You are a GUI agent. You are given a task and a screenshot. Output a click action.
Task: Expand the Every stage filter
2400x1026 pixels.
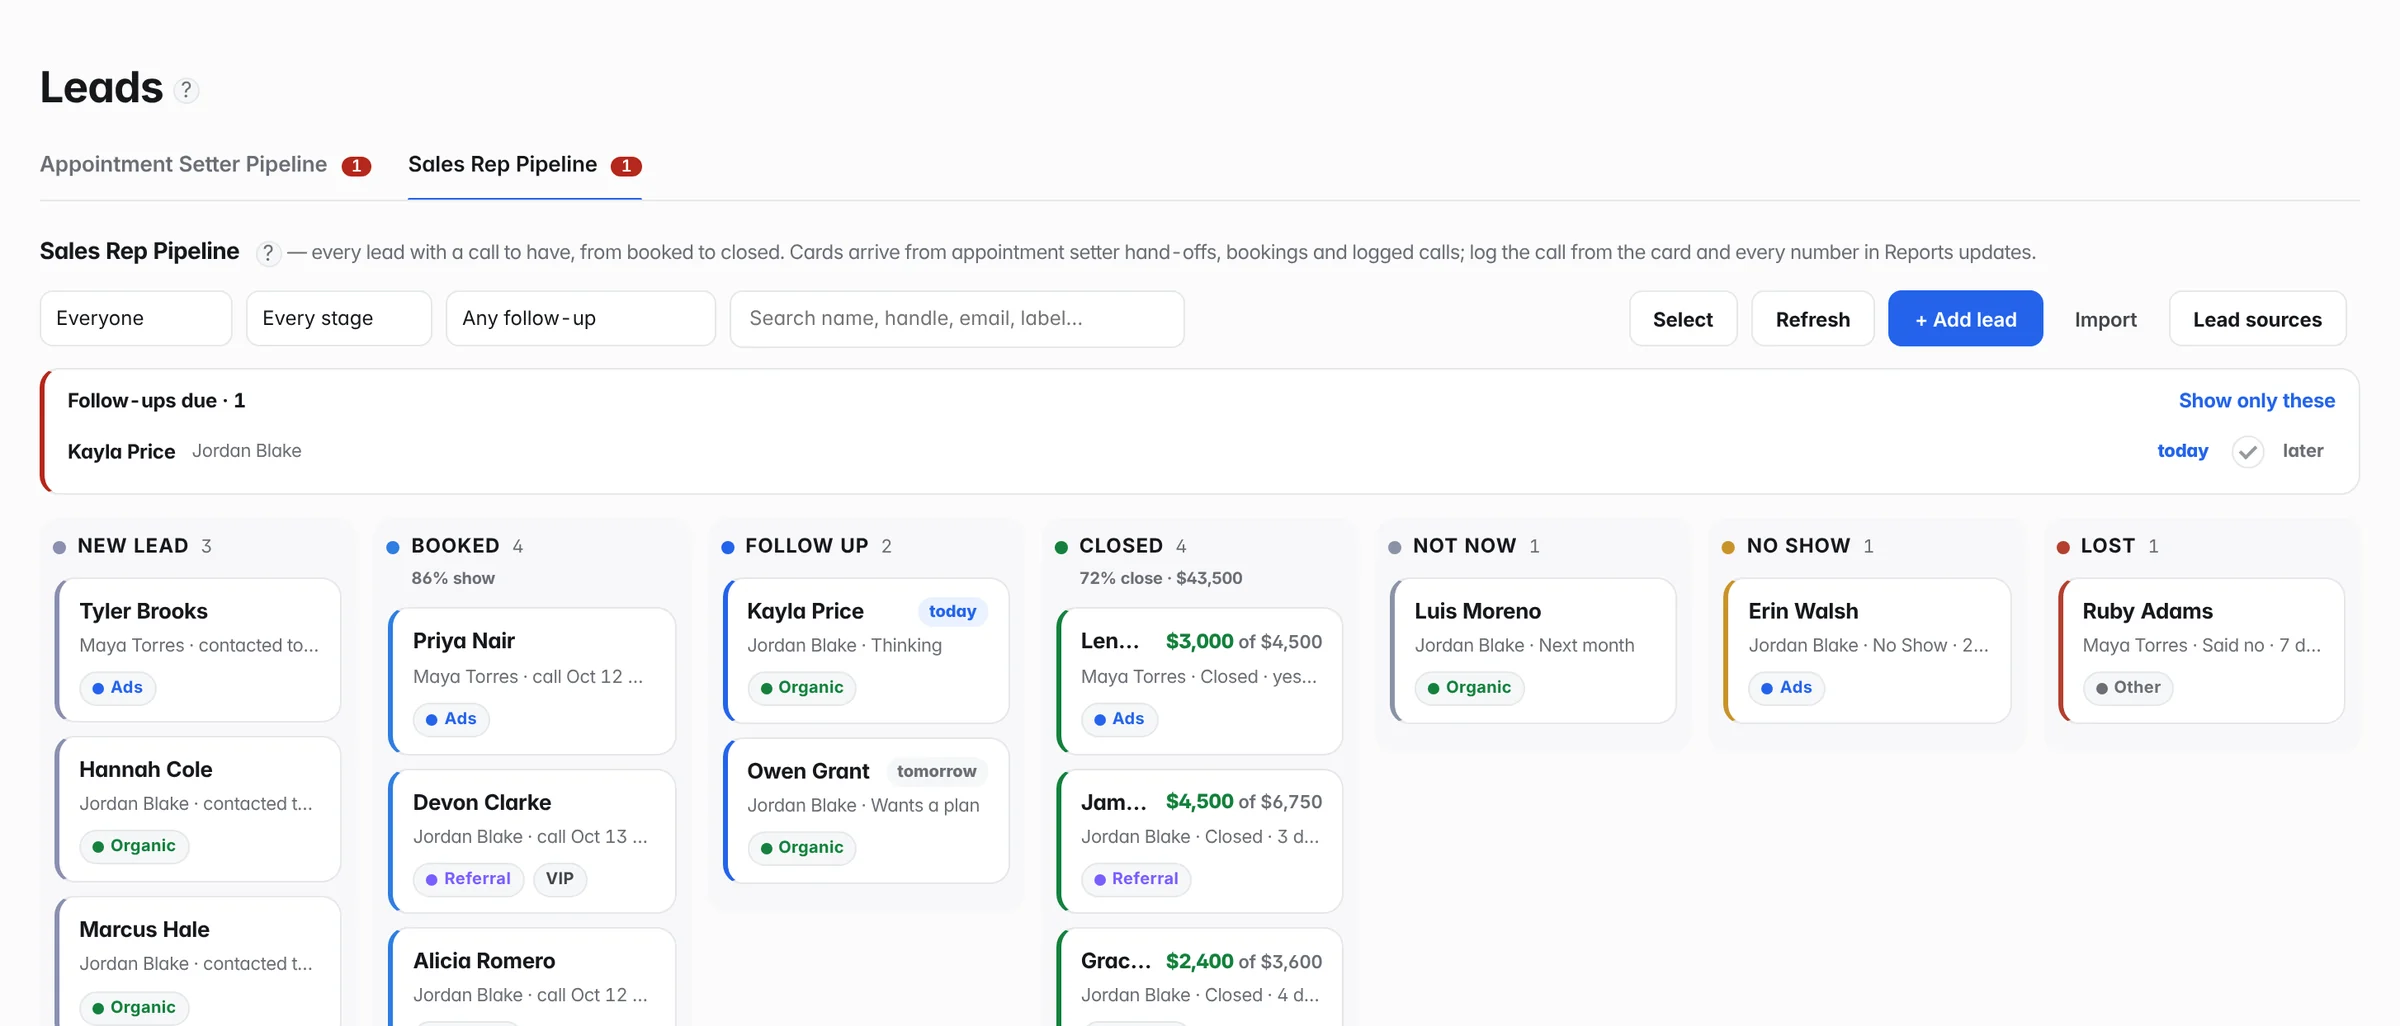point(339,319)
